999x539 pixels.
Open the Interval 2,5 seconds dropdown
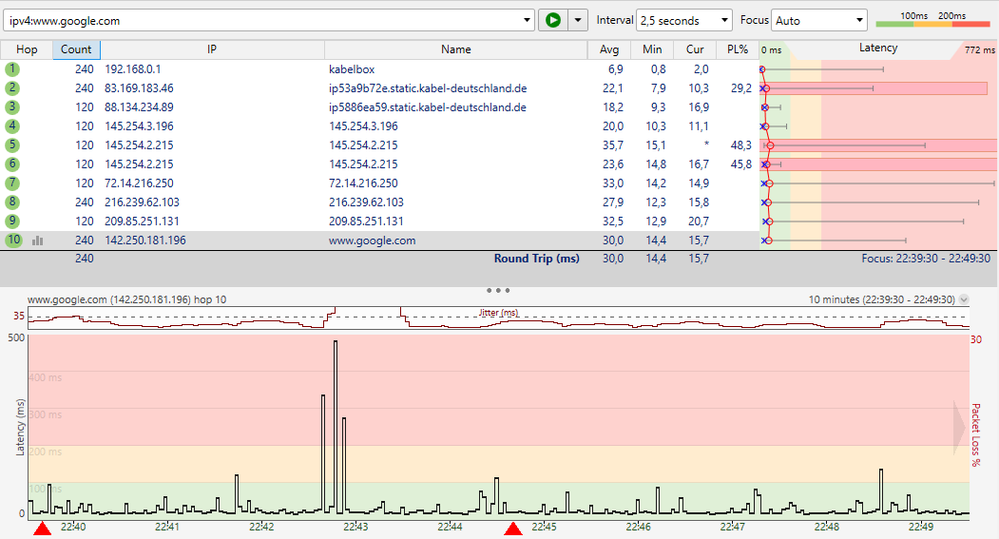pyautogui.click(x=684, y=20)
